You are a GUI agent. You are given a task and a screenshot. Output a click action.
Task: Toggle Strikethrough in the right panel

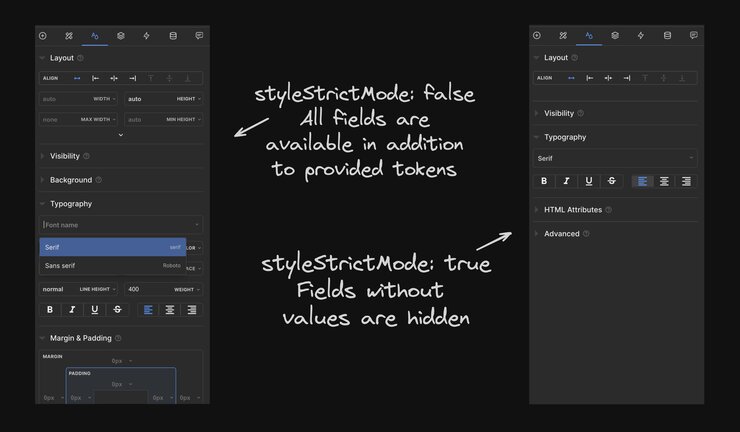coord(611,181)
